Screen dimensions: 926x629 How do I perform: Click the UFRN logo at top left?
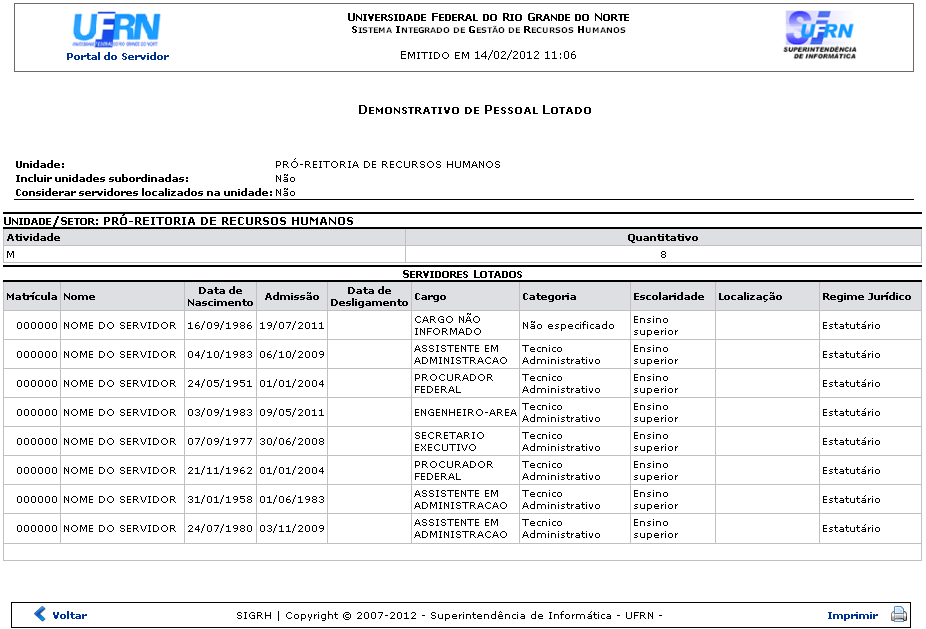(117, 30)
